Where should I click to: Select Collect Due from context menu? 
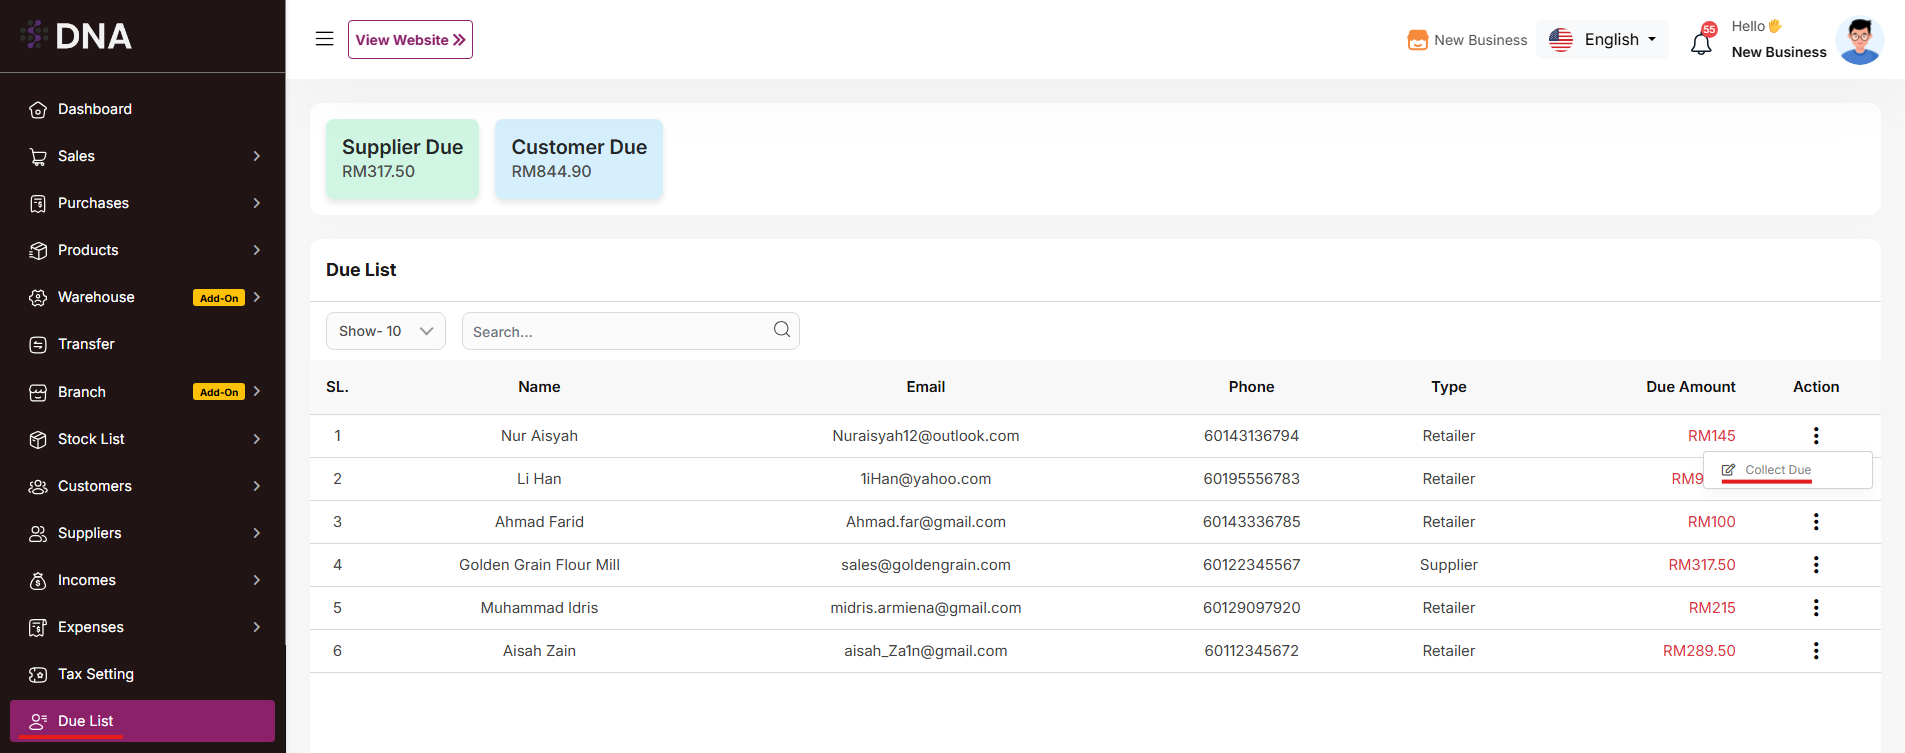(1777, 470)
